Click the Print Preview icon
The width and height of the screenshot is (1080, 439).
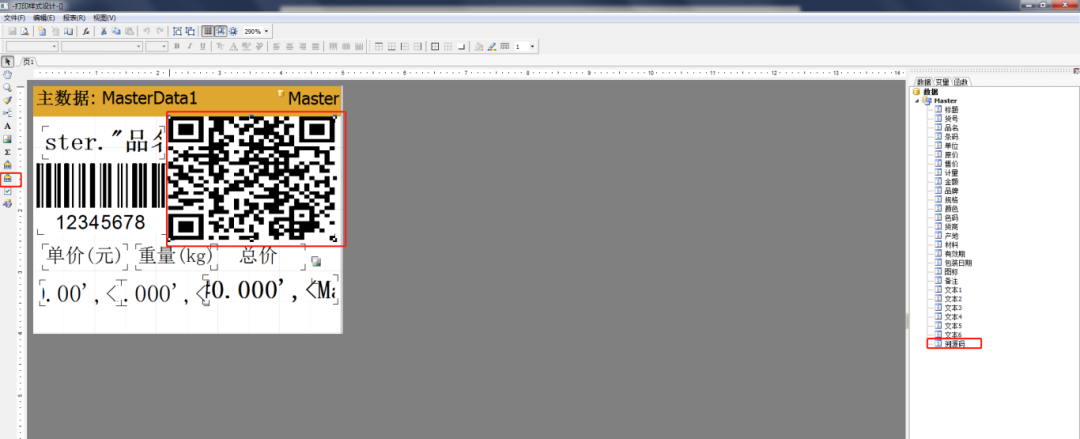(x=25, y=32)
